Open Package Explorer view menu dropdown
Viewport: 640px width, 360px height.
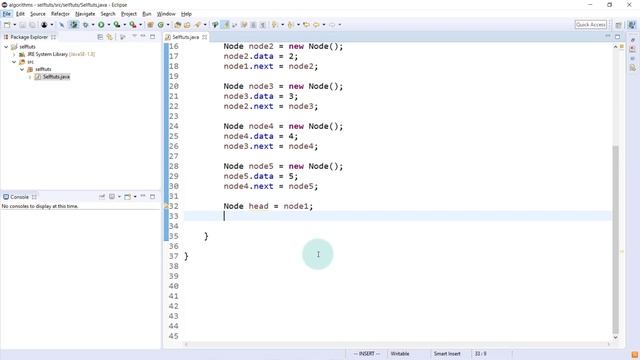coord(134,37)
